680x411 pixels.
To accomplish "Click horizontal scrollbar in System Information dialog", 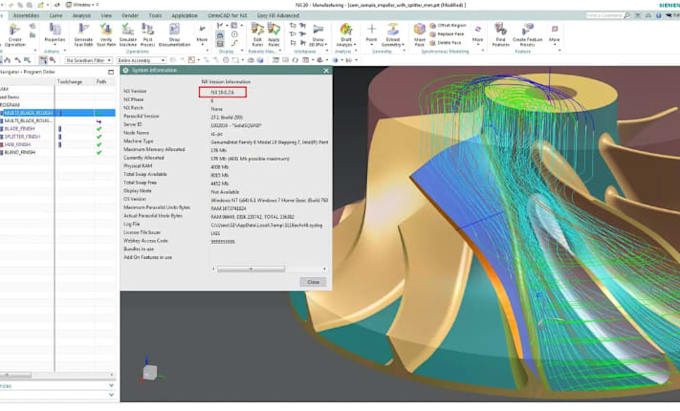I will tap(251, 269).
